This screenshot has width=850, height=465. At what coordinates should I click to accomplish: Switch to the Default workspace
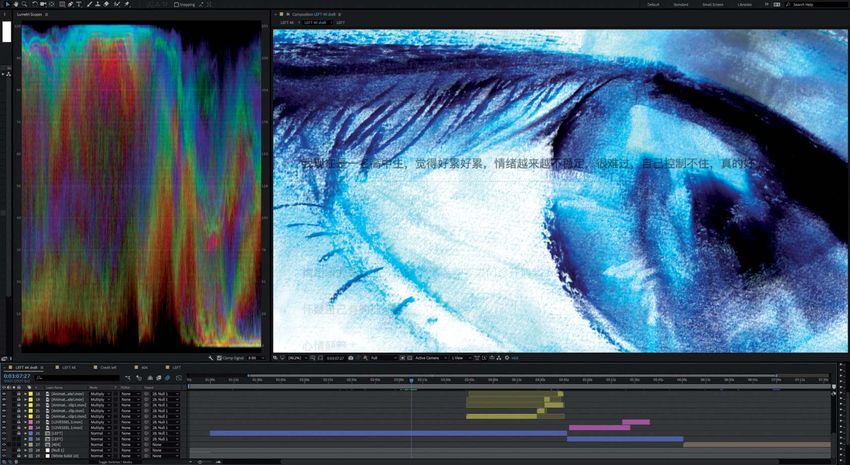click(x=653, y=4)
